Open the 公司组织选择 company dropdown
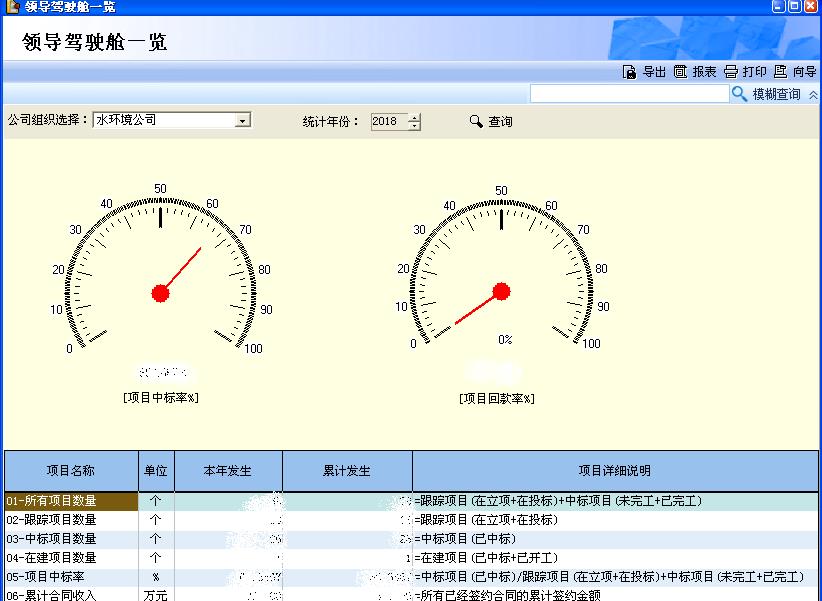 242,121
